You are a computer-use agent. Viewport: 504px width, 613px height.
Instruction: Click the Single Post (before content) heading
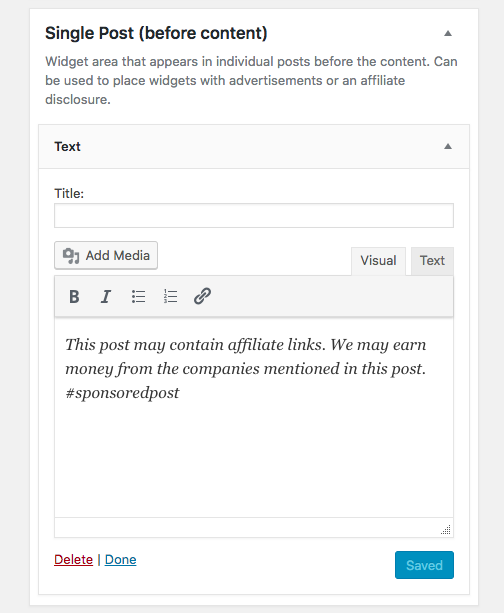[x=156, y=33]
